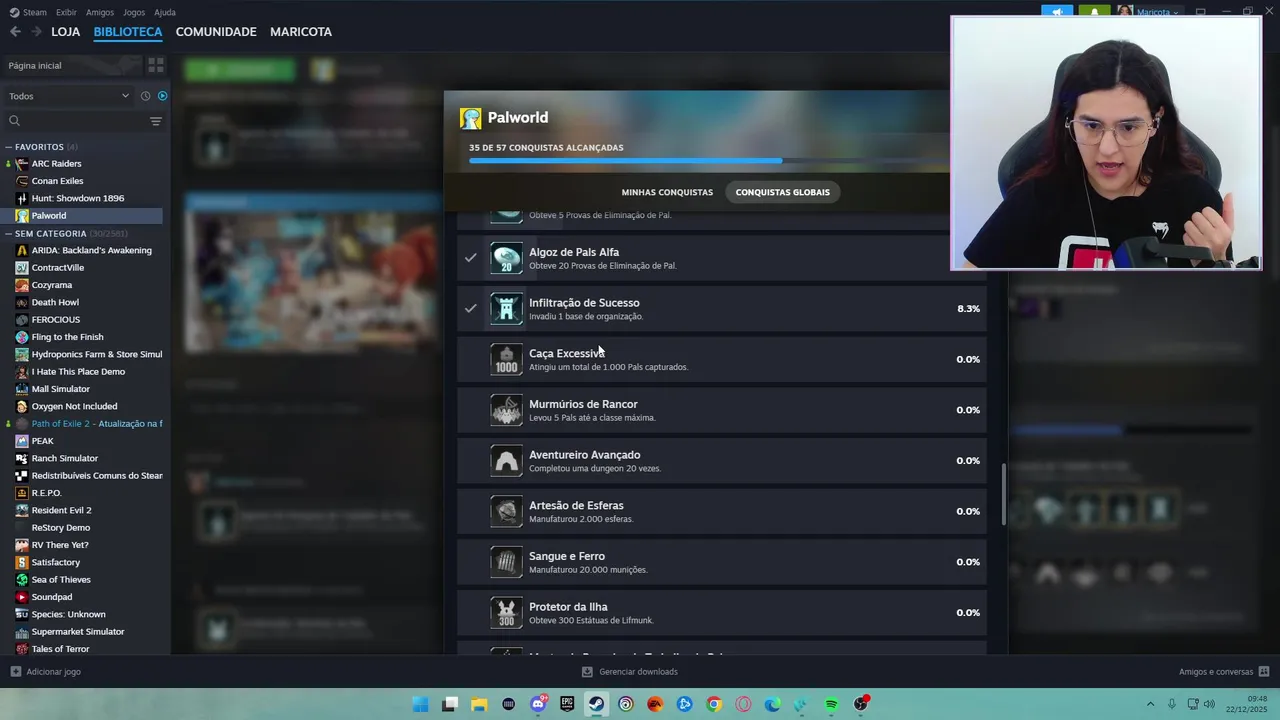Viewport: 1280px width, 720px height.
Task: Click the achievements list scrollbar thumb
Action: click(1004, 494)
